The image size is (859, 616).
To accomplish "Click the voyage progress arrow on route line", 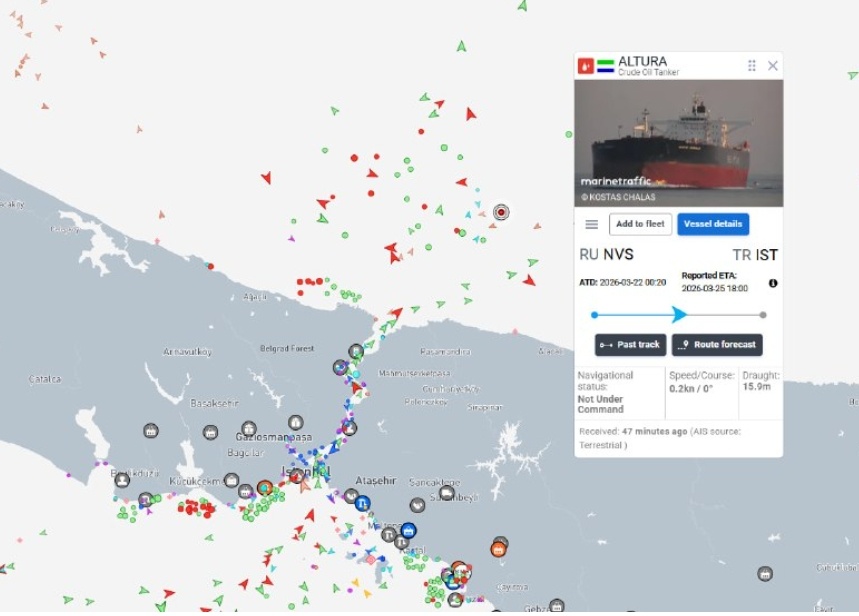I will click(x=679, y=315).
